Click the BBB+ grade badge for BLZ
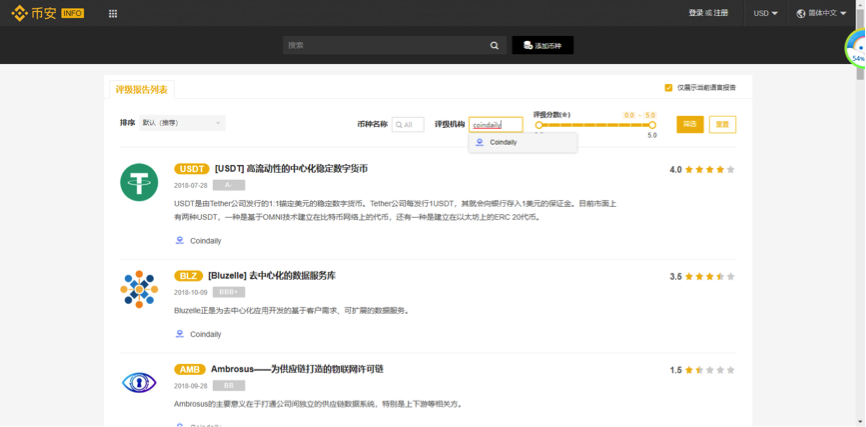The width and height of the screenshot is (866, 427). 229,292
